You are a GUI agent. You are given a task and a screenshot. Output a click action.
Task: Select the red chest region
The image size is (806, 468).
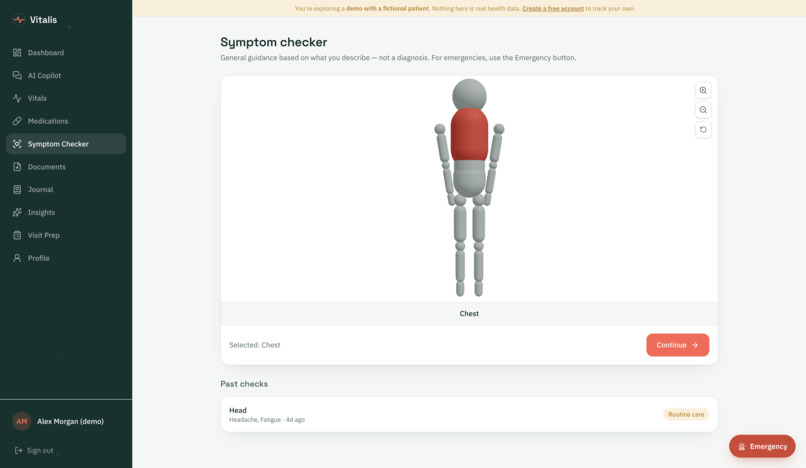(x=469, y=134)
